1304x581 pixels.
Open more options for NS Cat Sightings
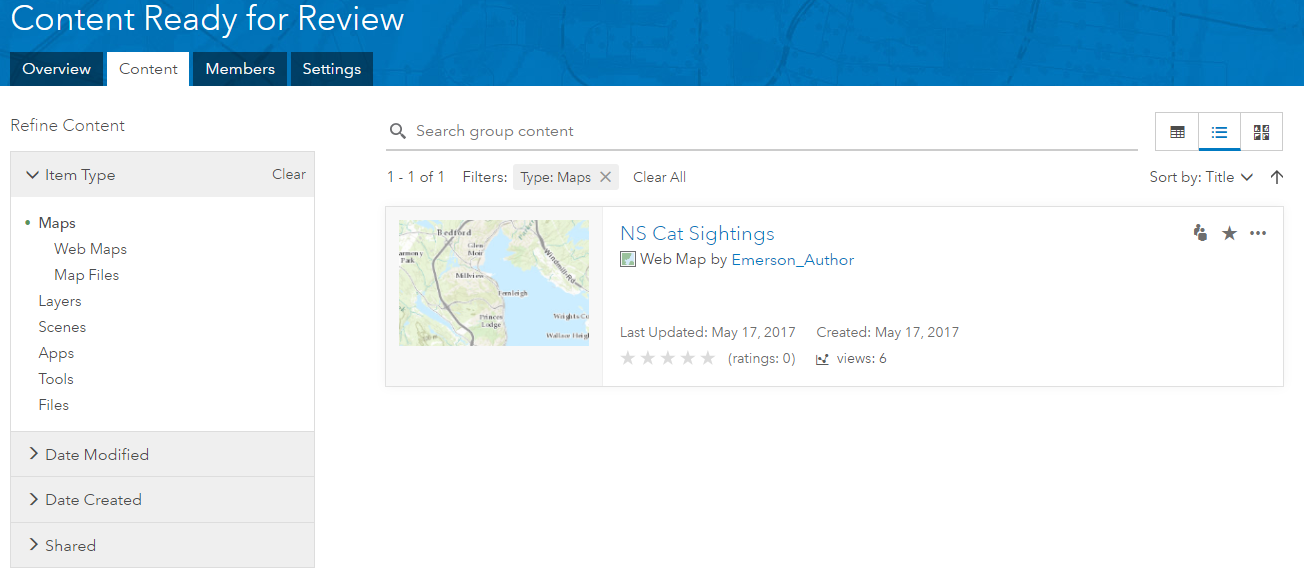1258,233
